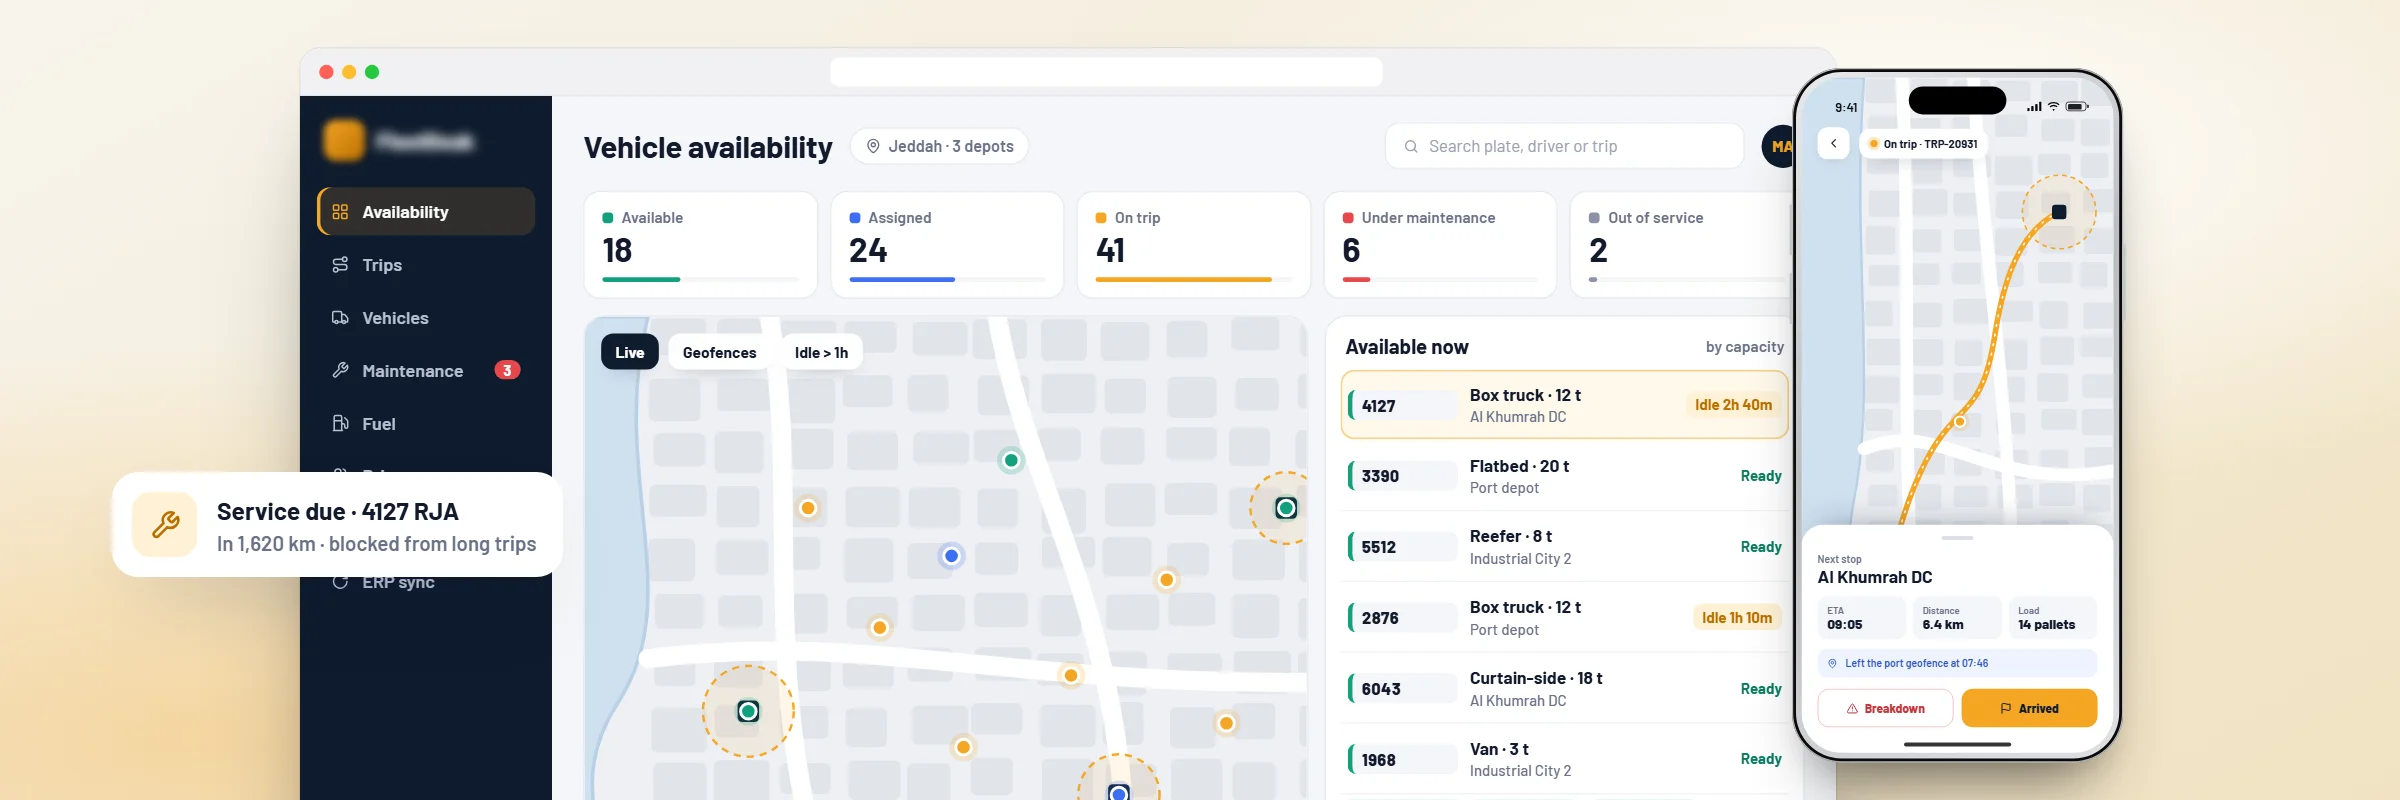Open the Jeddah · 3 depots location selector

click(x=939, y=146)
